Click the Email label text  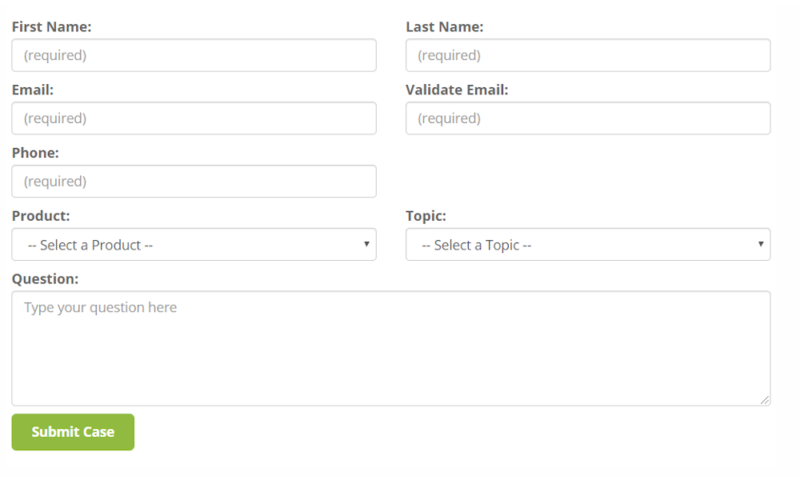(33, 90)
